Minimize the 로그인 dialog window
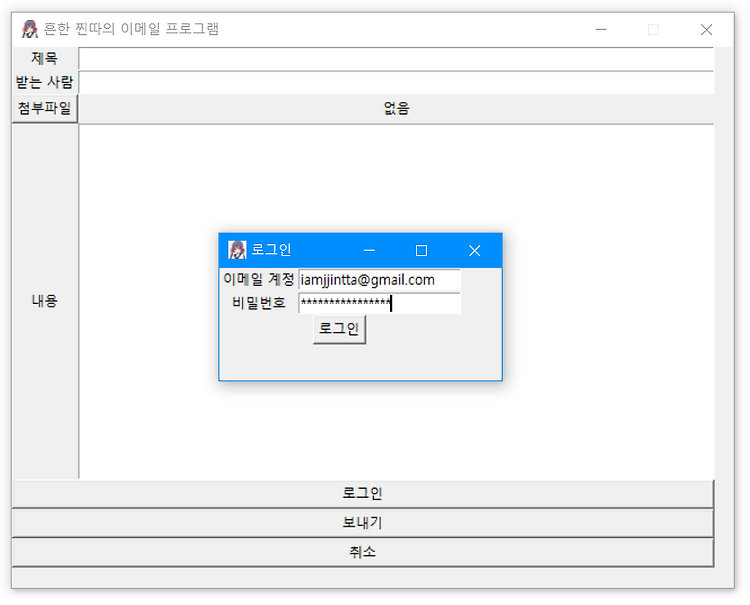Screen dimensions: 750x605 369,250
